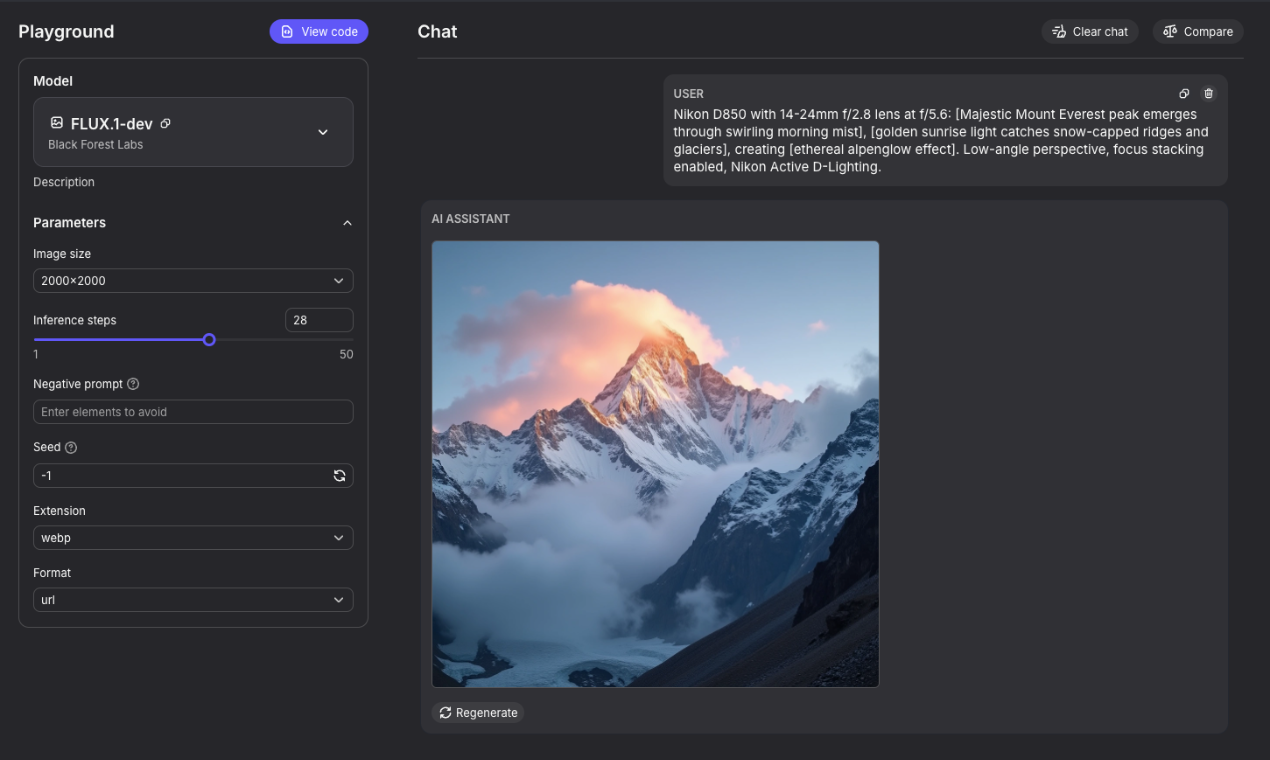Randomize the seed with refresh icon
The height and width of the screenshot is (760, 1270).
[x=339, y=476]
